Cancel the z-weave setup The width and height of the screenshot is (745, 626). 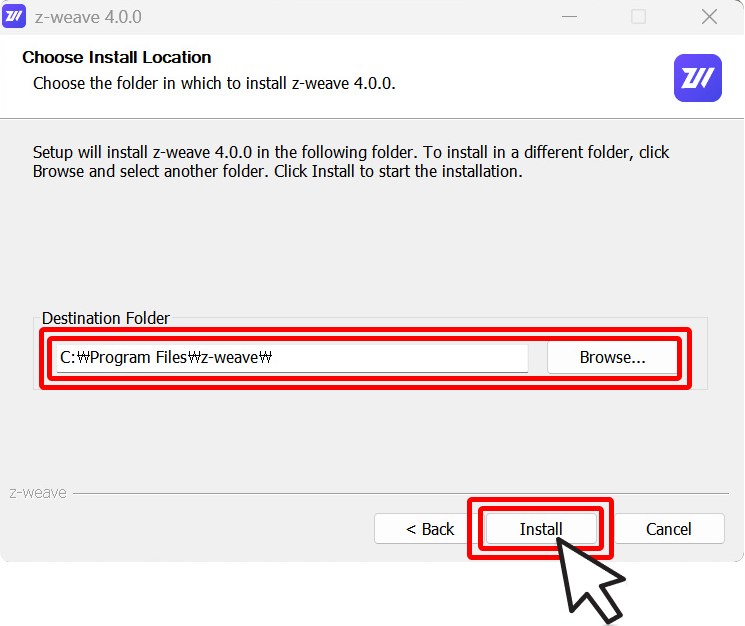click(669, 529)
